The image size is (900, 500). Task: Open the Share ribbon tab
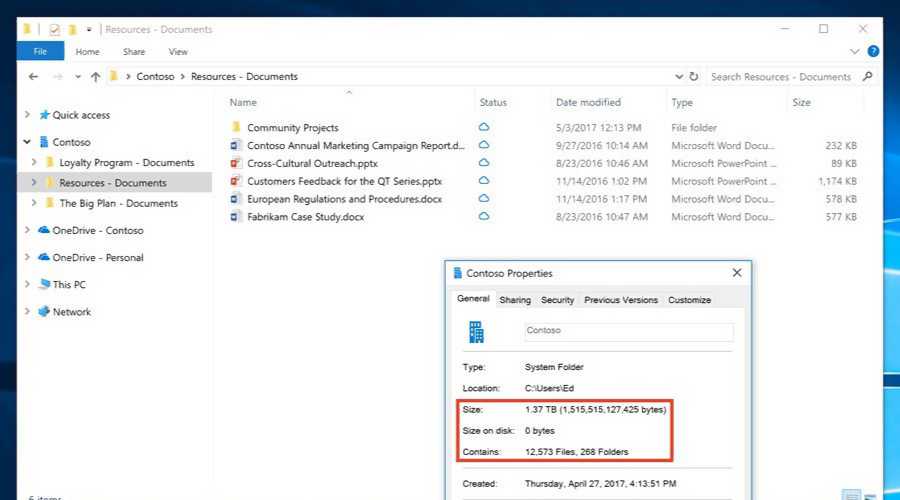click(x=134, y=51)
